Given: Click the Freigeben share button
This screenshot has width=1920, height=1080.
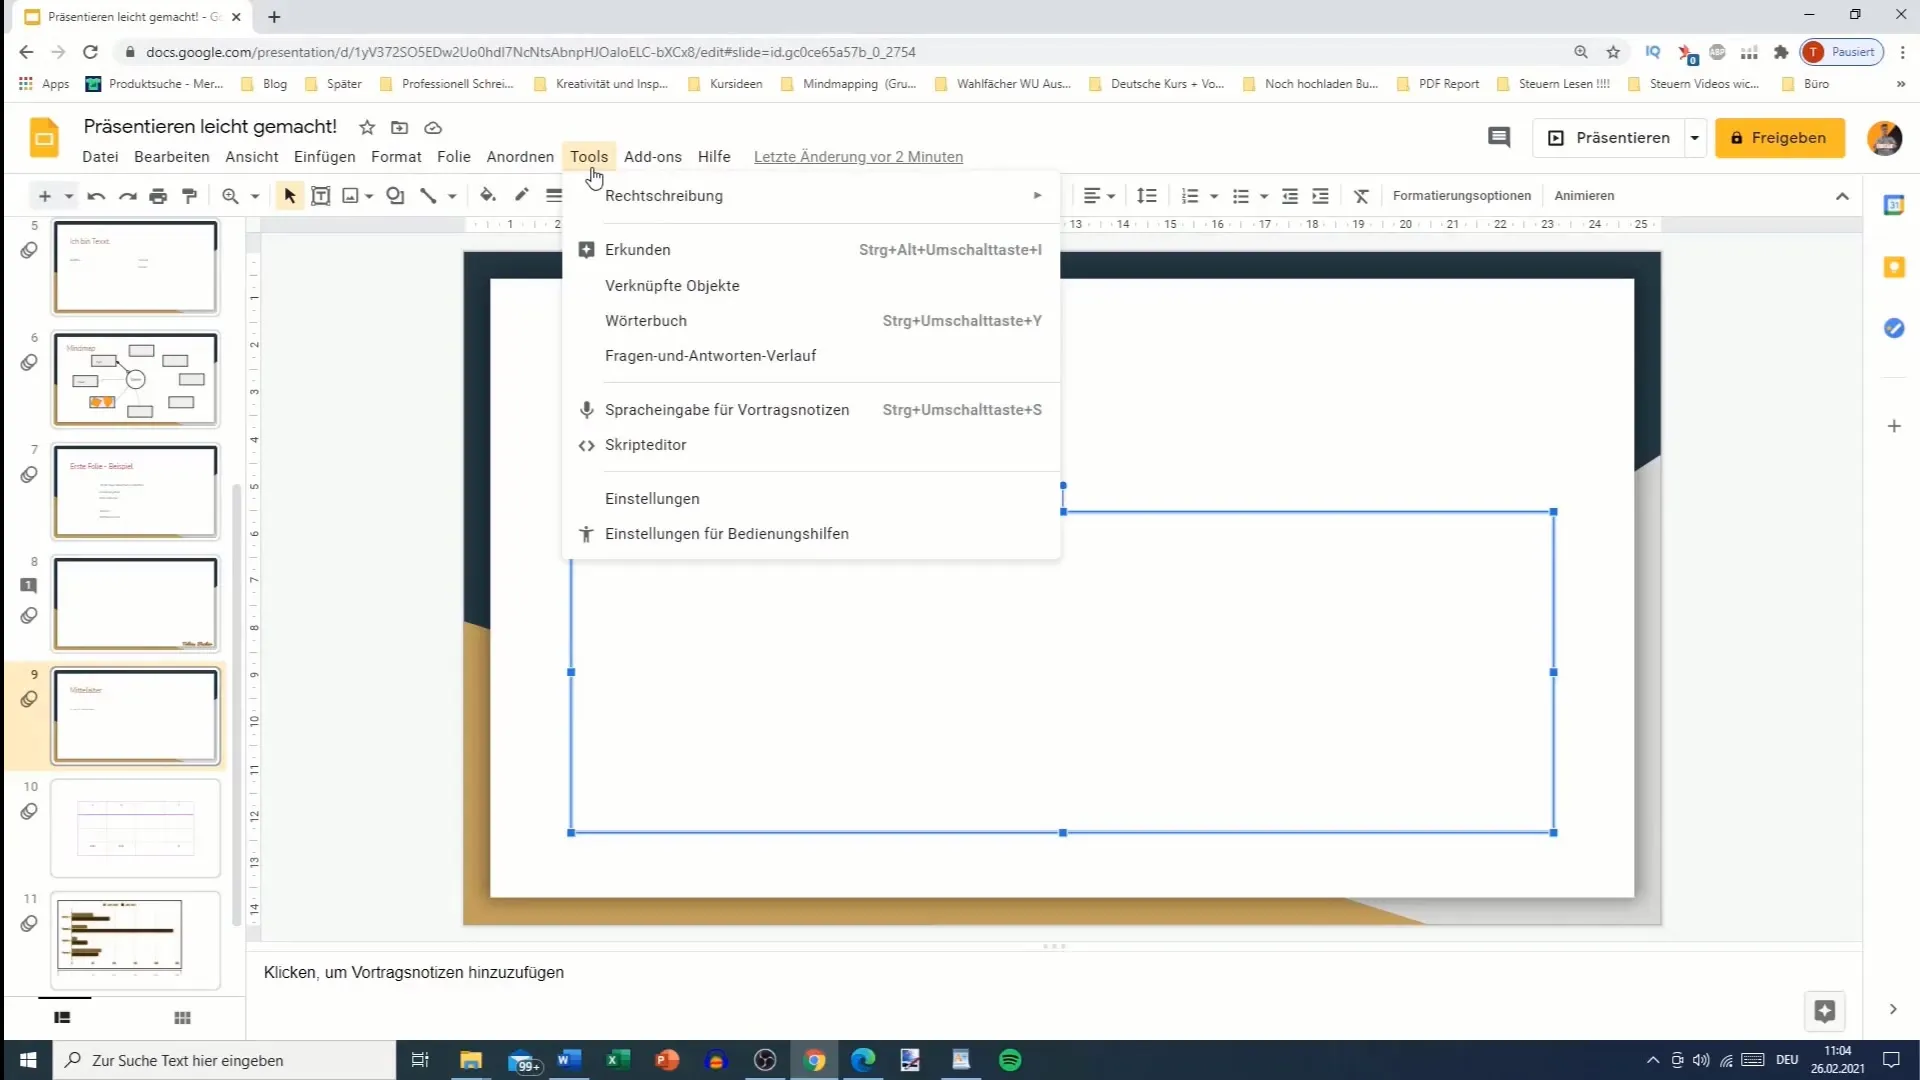Looking at the screenshot, I should tap(1780, 138).
